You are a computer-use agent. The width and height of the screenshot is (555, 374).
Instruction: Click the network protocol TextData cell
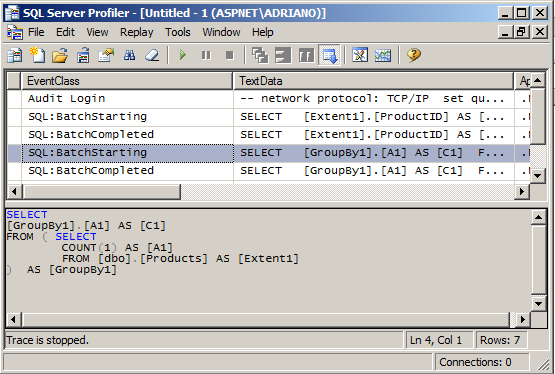373,99
